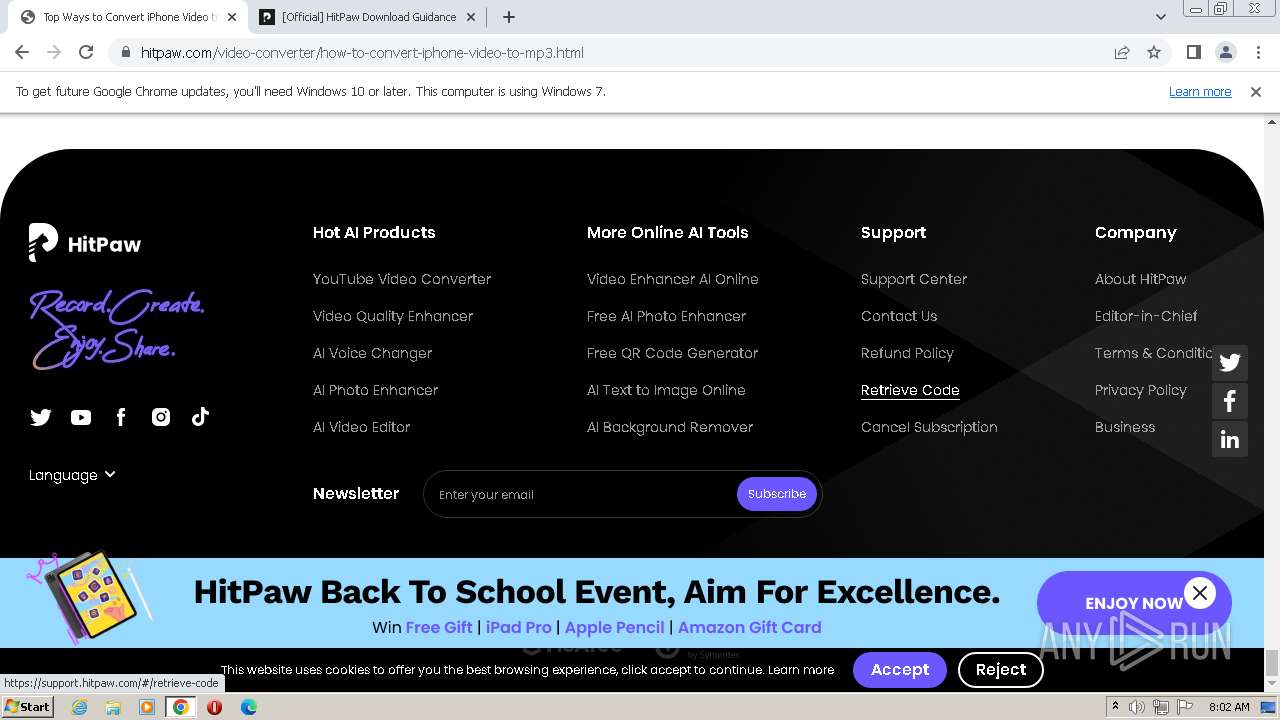Click the HitPaw logo in footer
The image size is (1280, 720).
(85, 243)
